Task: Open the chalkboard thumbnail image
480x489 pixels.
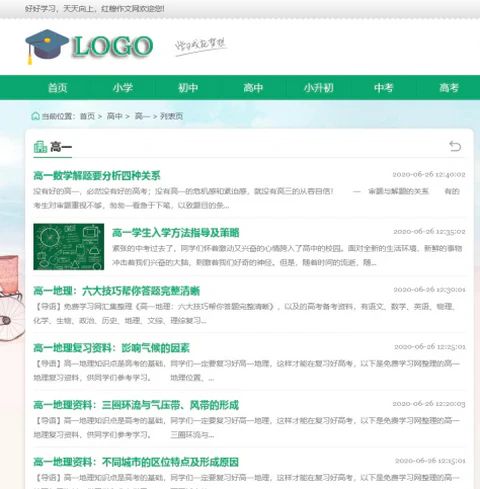Action: click(x=69, y=247)
